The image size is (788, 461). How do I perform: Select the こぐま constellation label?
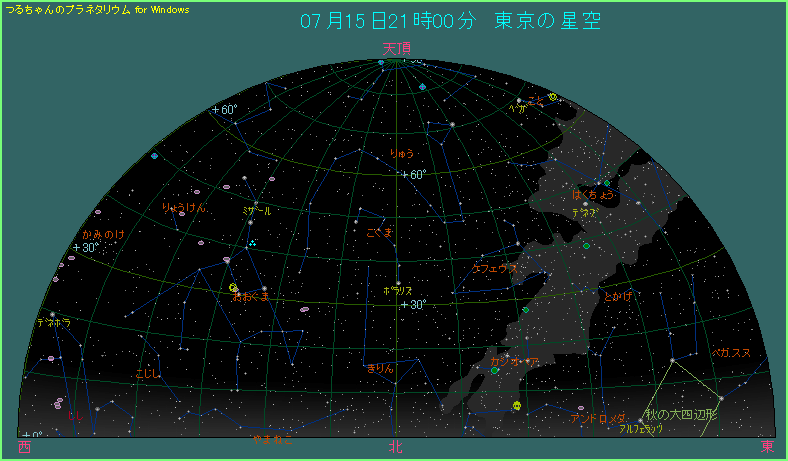381,232
